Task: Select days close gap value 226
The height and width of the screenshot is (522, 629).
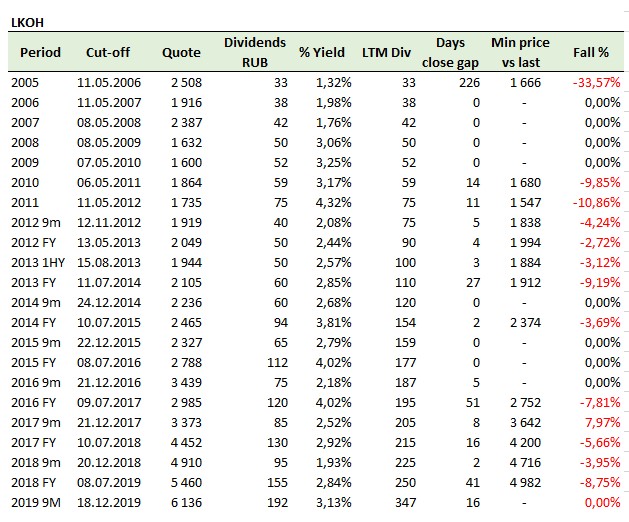Action: pos(469,83)
